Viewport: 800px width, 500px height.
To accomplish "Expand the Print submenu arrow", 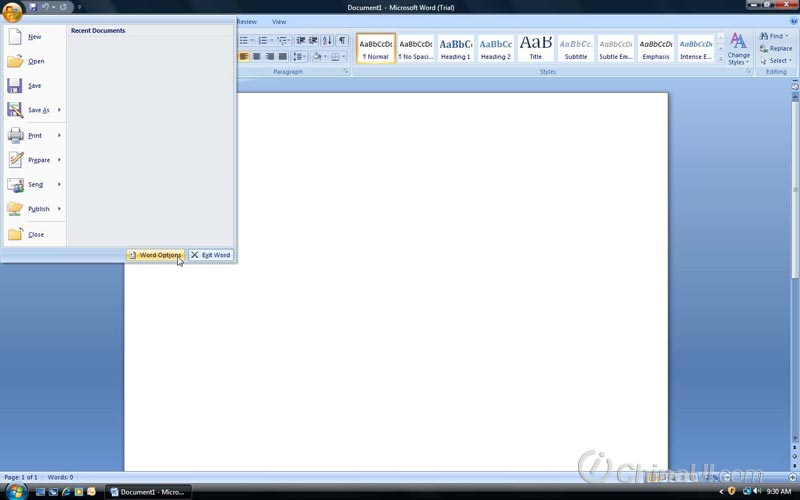I will tap(59, 135).
